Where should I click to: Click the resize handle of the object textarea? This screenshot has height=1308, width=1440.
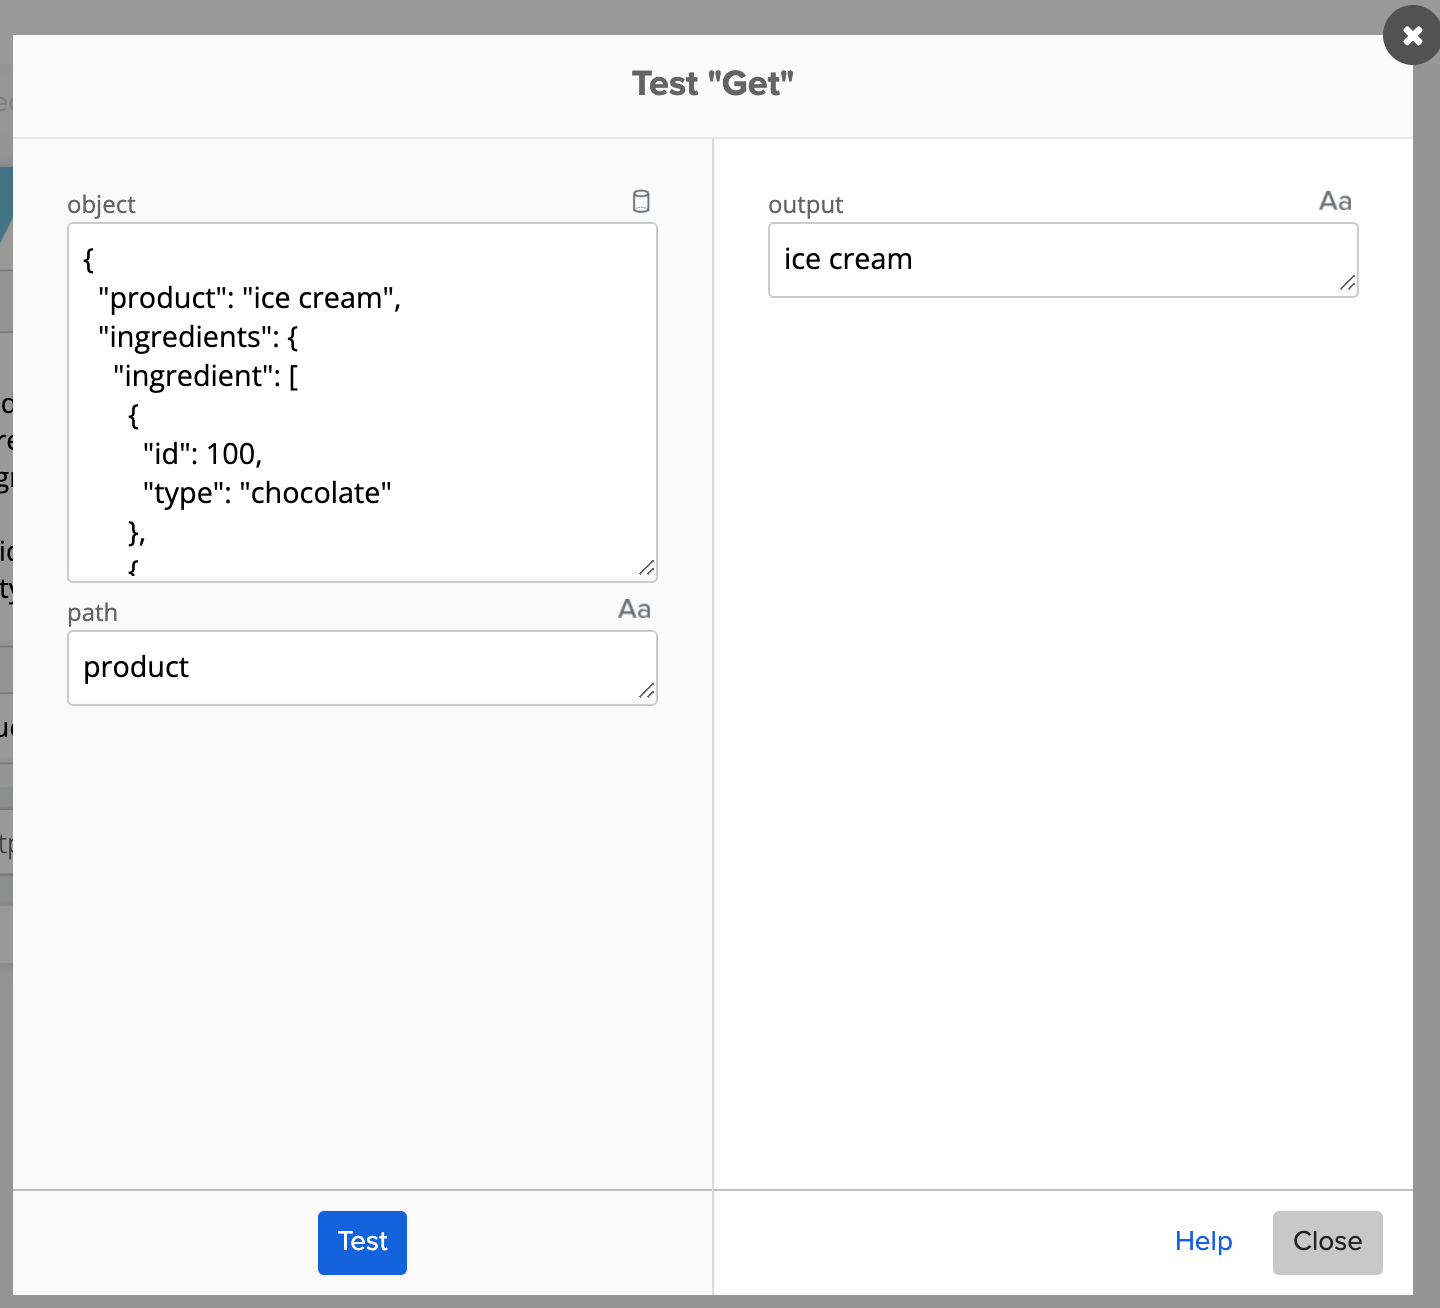click(648, 566)
